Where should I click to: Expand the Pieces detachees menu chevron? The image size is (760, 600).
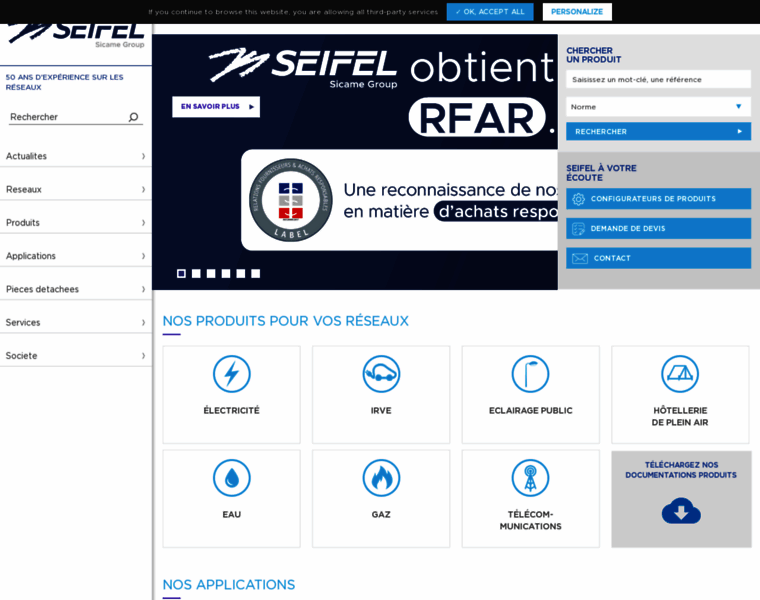[143, 289]
